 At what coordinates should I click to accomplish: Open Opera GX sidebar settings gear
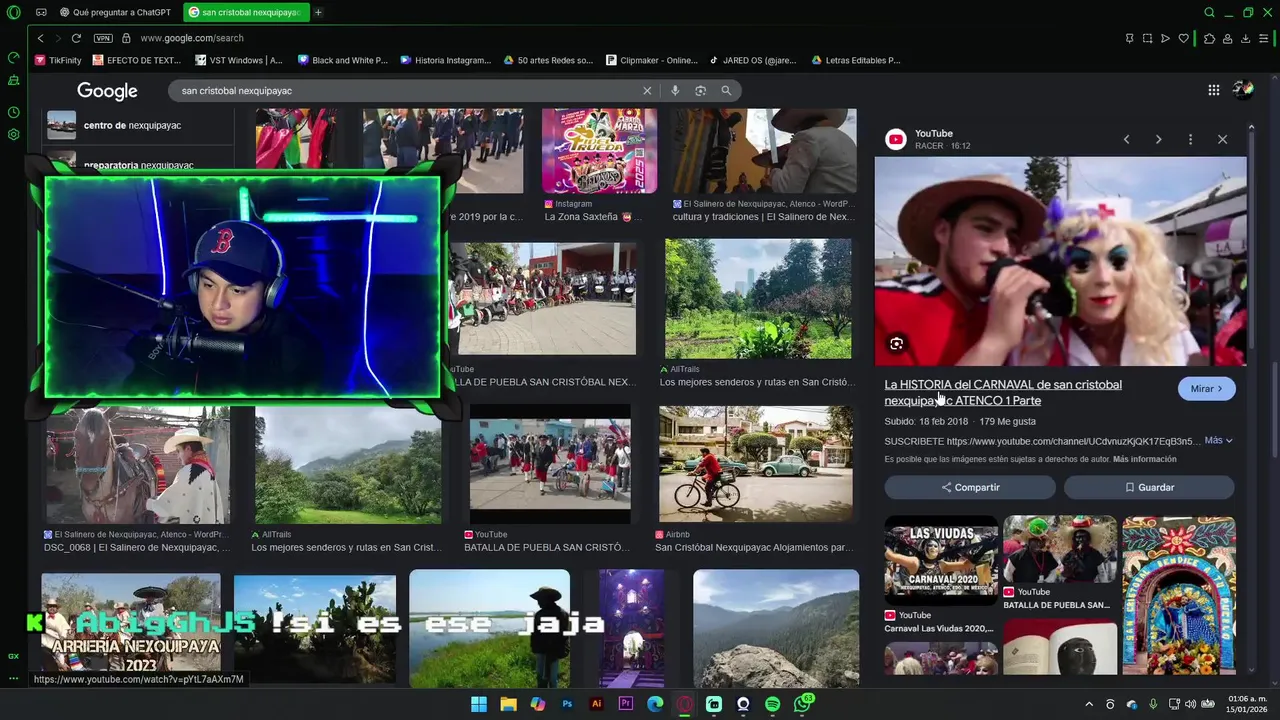tap(14, 134)
